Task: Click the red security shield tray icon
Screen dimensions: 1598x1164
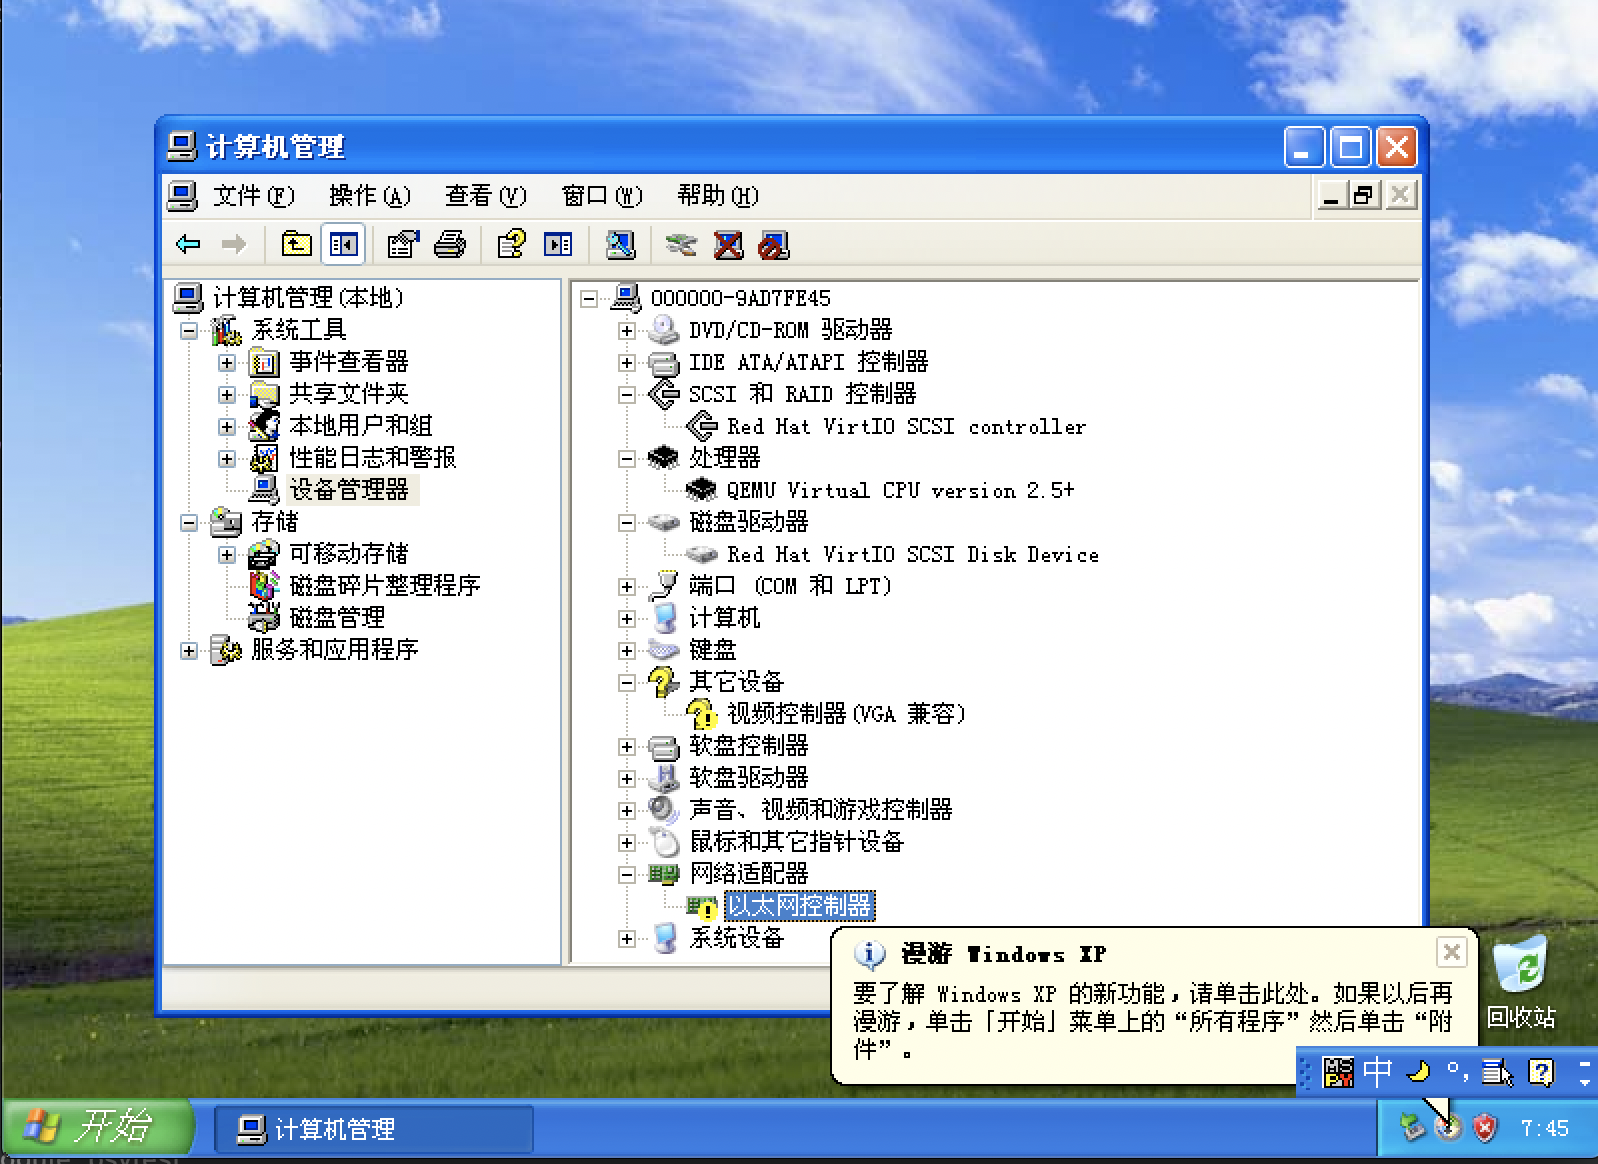Action: (x=1486, y=1128)
